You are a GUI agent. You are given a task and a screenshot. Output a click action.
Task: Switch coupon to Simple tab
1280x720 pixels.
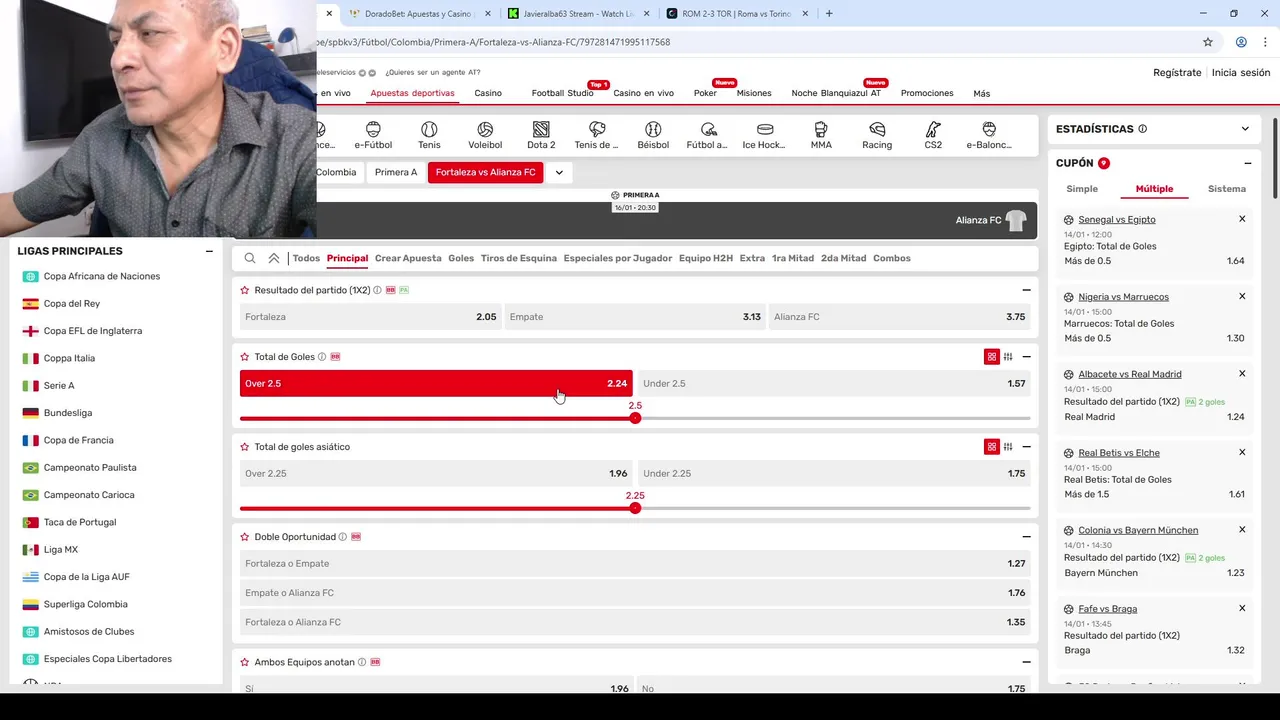1082,189
